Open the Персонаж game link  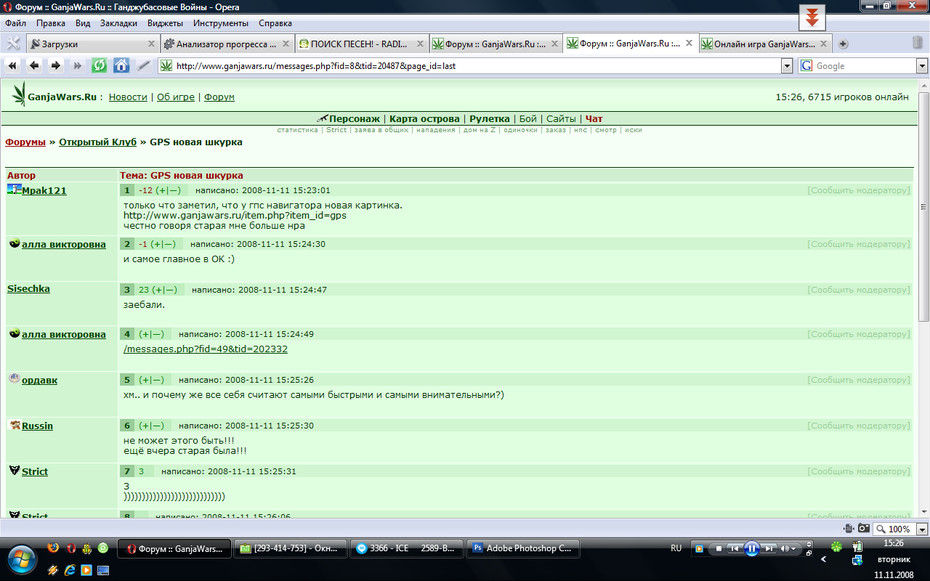[x=354, y=119]
